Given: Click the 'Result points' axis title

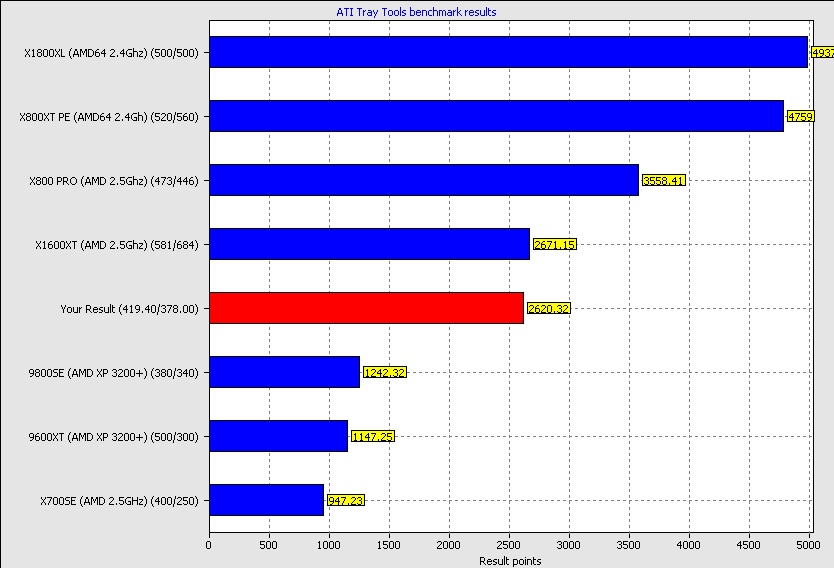Looking at the screenshot, I should coord(510,561).
